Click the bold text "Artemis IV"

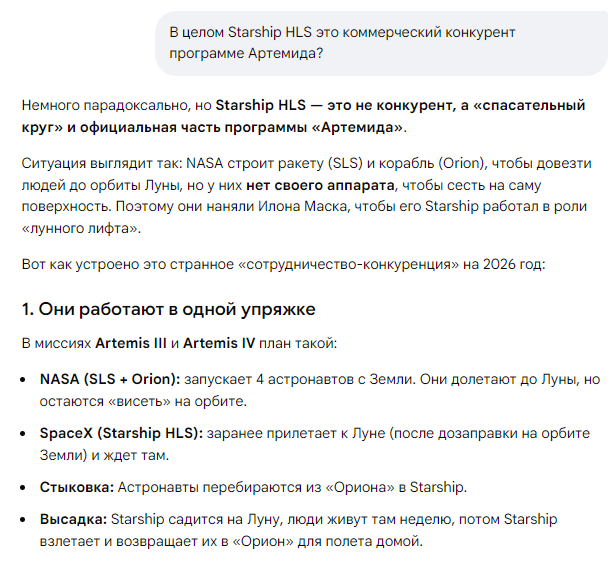coord(219,344)
